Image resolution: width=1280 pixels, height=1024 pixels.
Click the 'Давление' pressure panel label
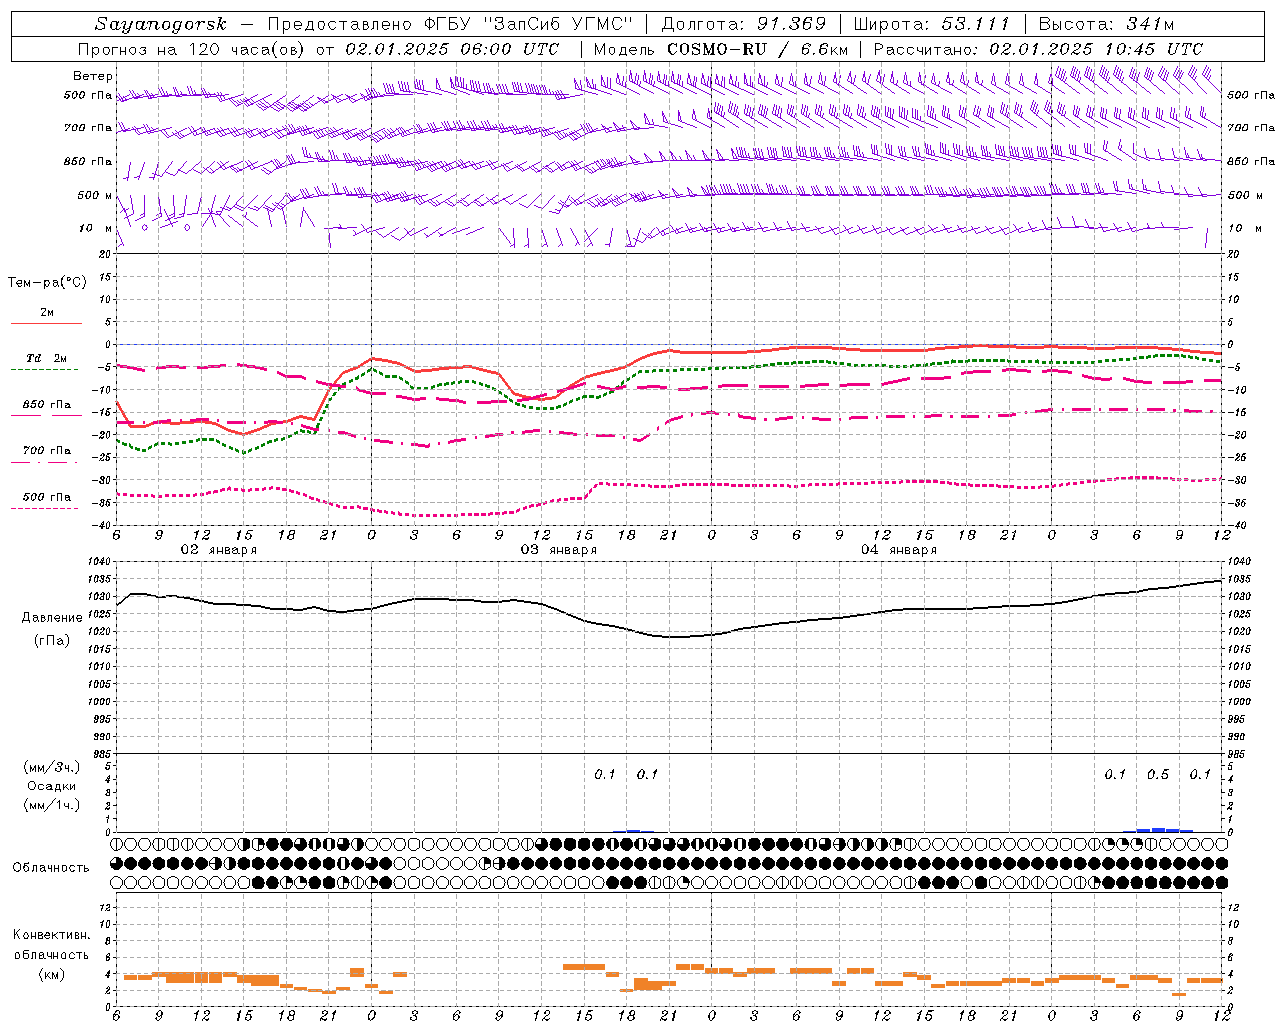(51, 618)
